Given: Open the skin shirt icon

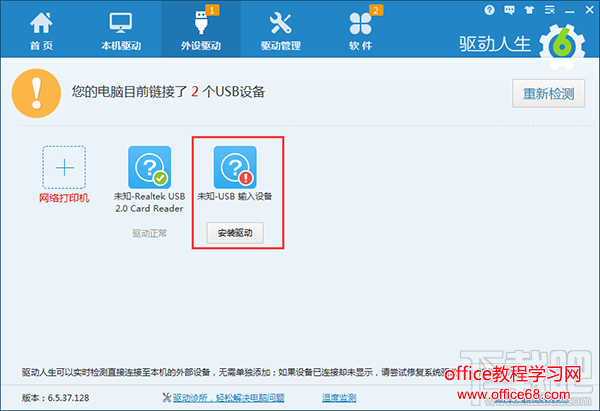Looking at the screenshot, I should [530, 10].
